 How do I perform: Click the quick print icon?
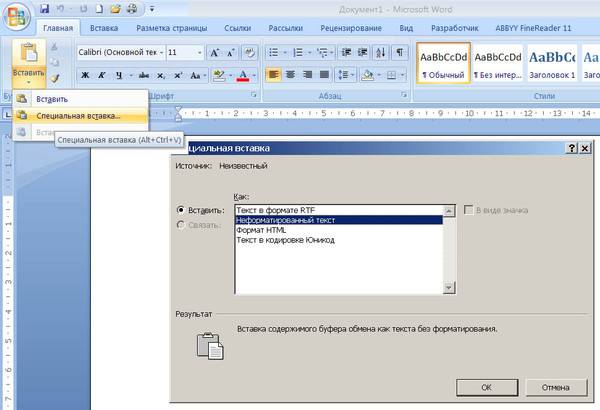point(132,8)
